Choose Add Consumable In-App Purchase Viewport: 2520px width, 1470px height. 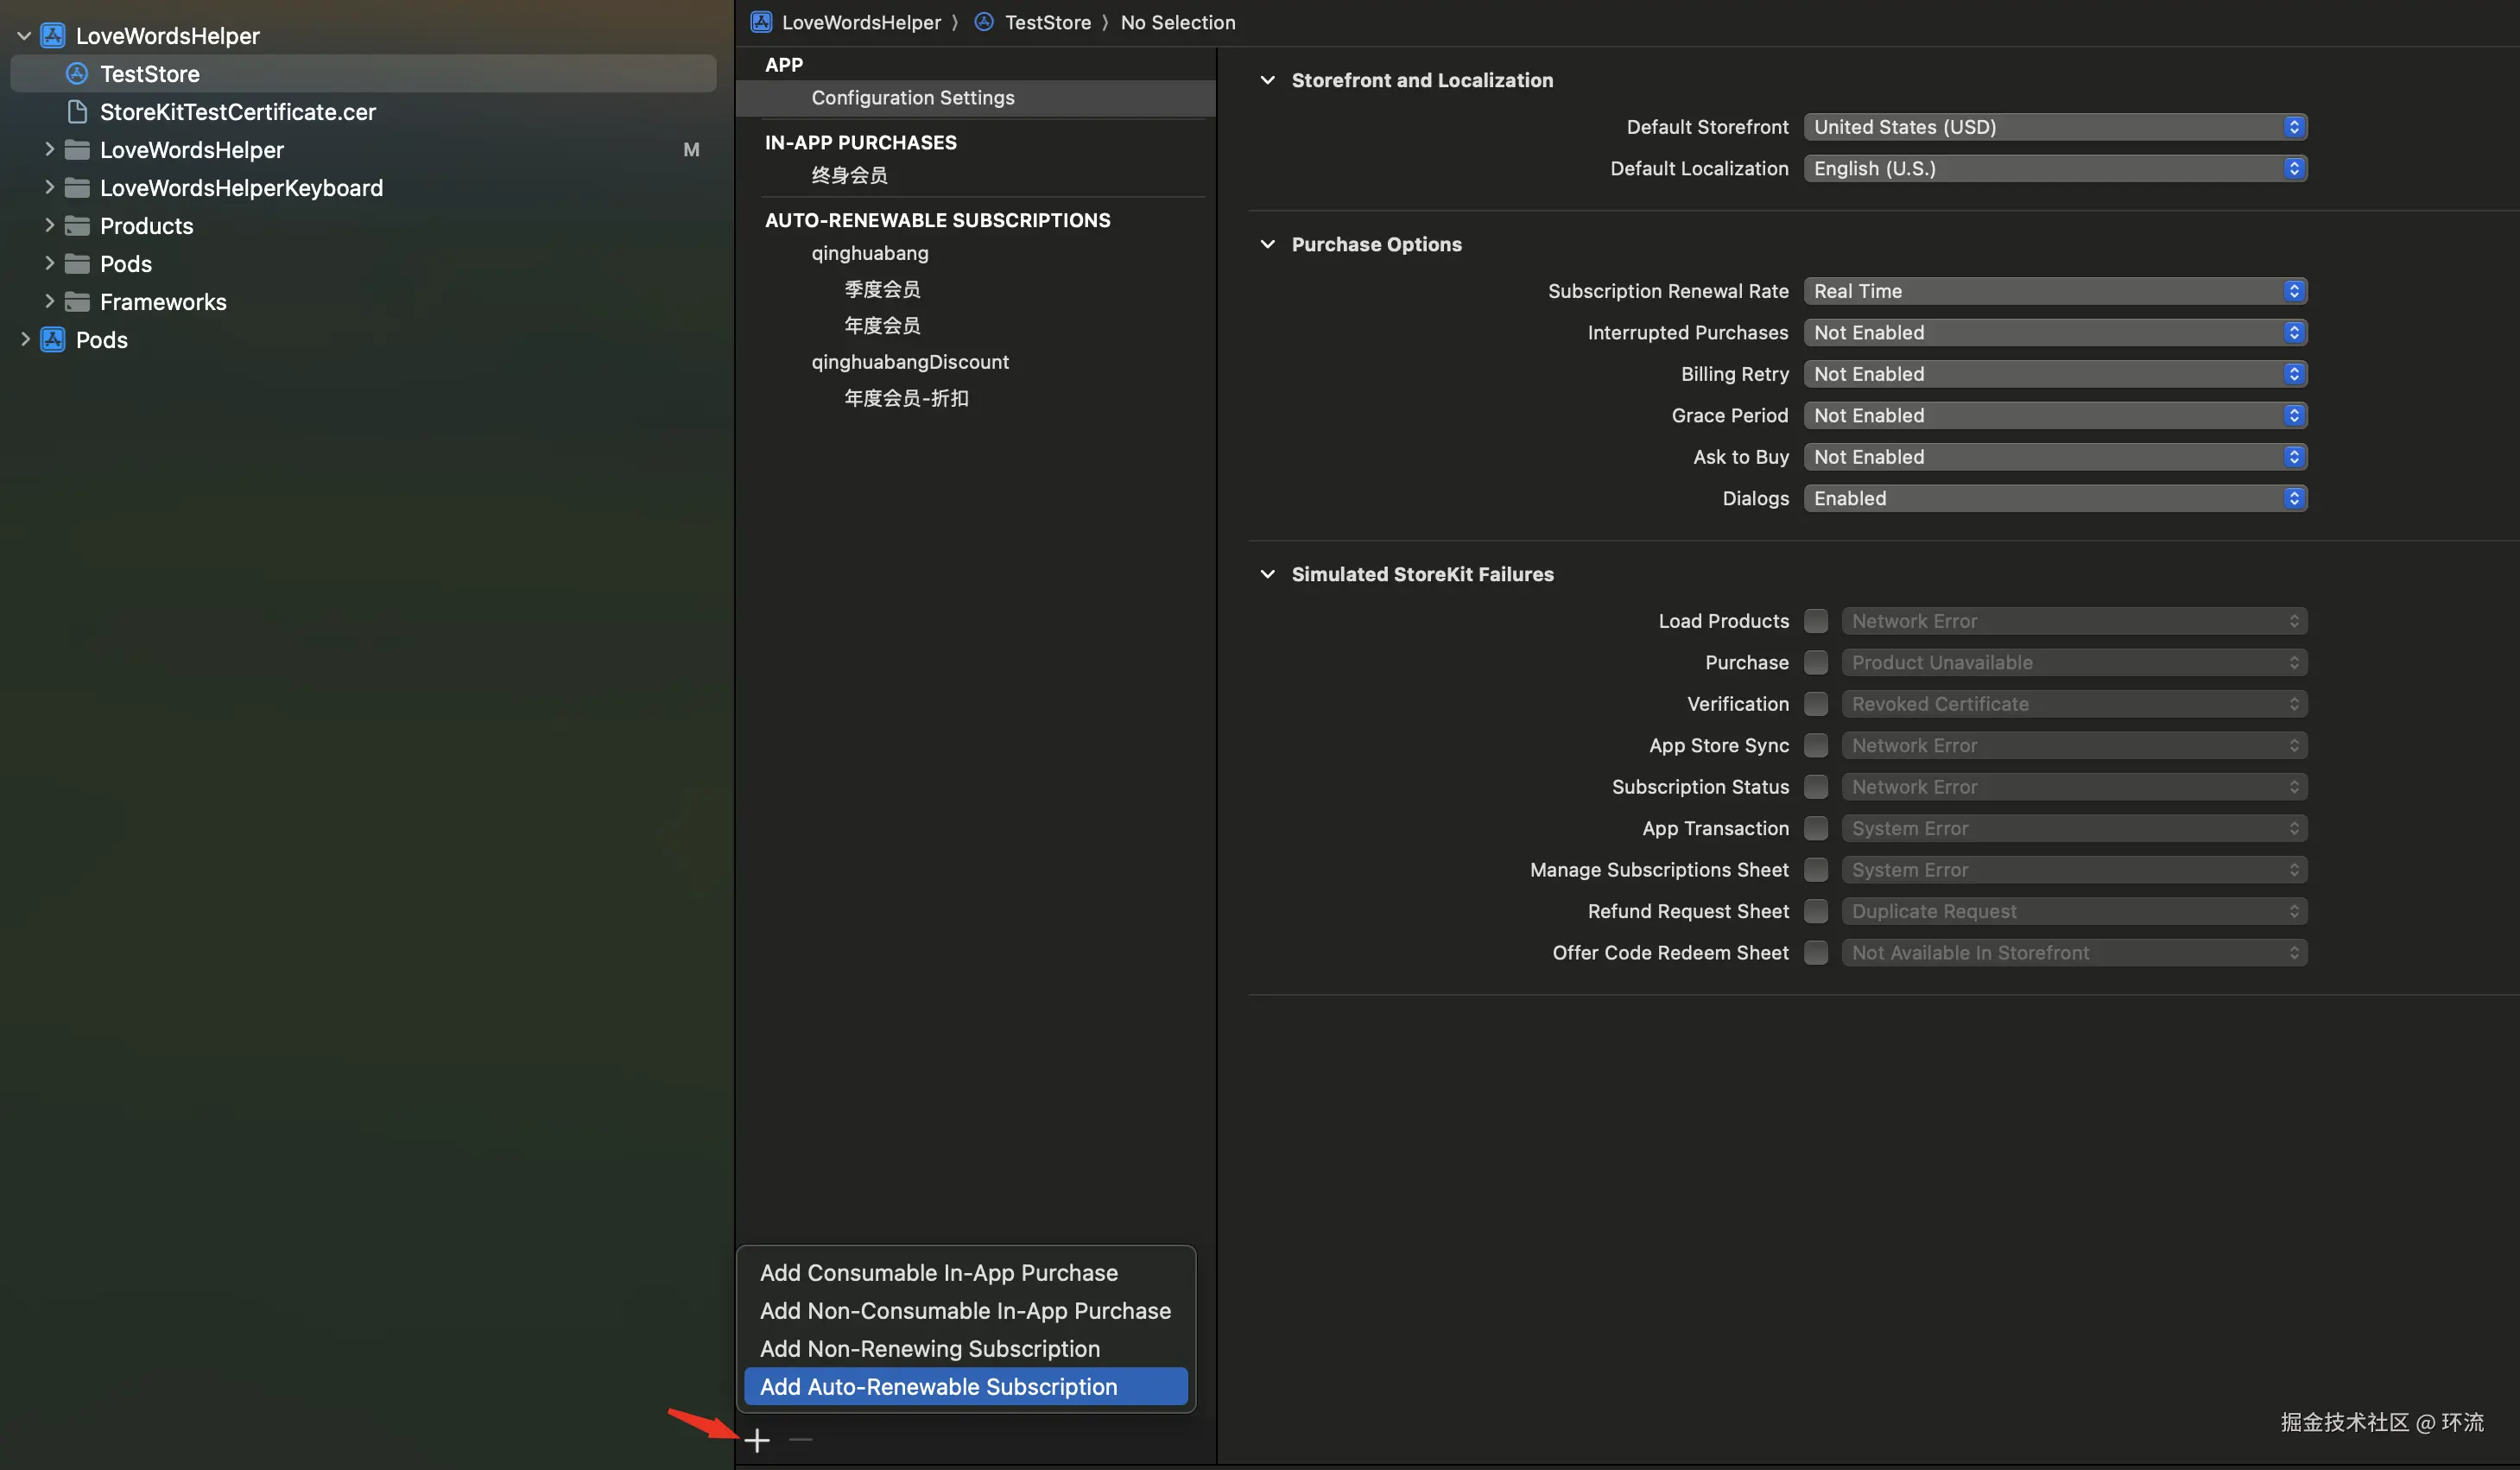point(938,1272)
